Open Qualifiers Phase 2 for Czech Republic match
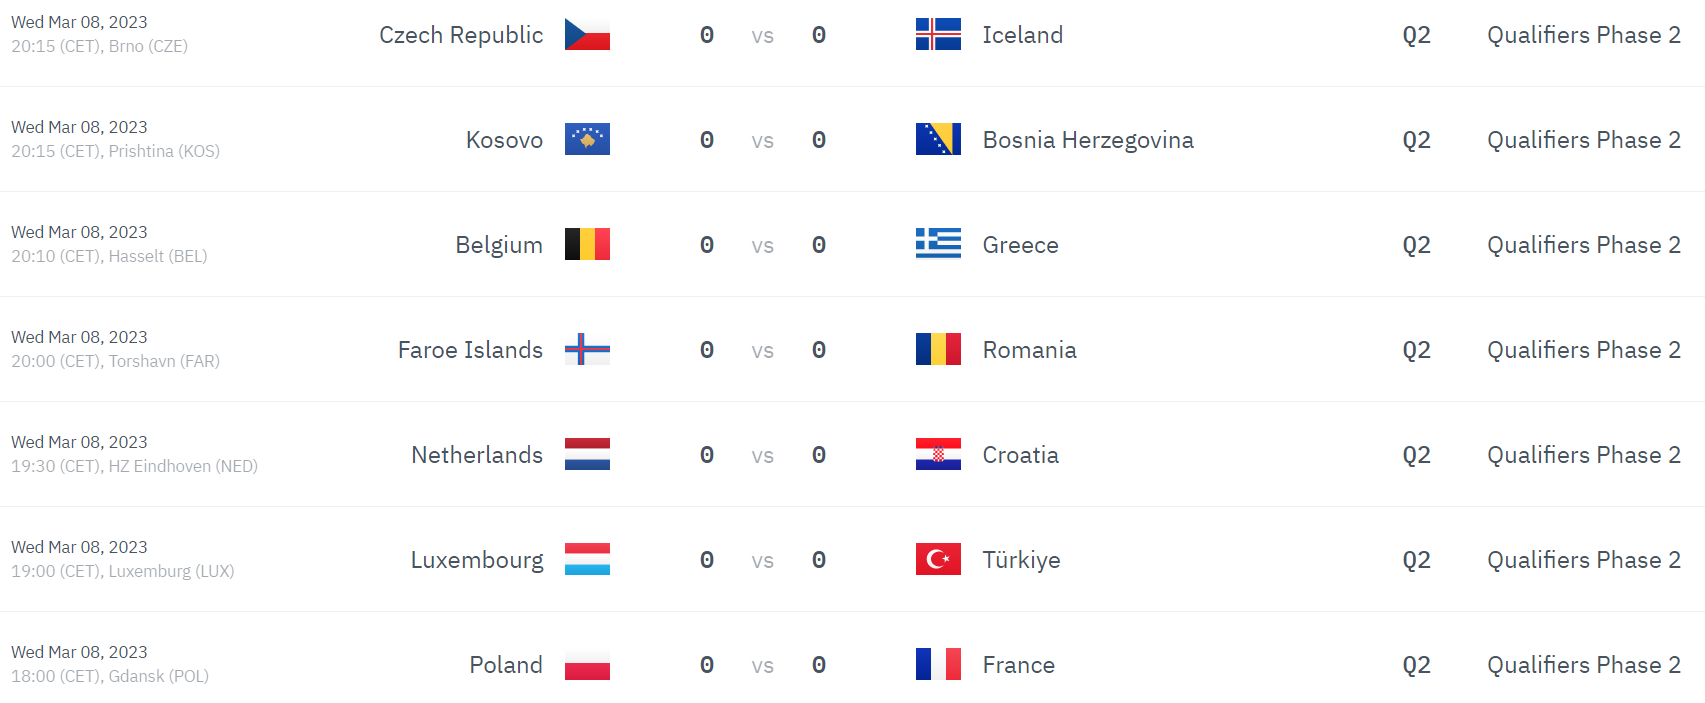 coord(1583,35)
